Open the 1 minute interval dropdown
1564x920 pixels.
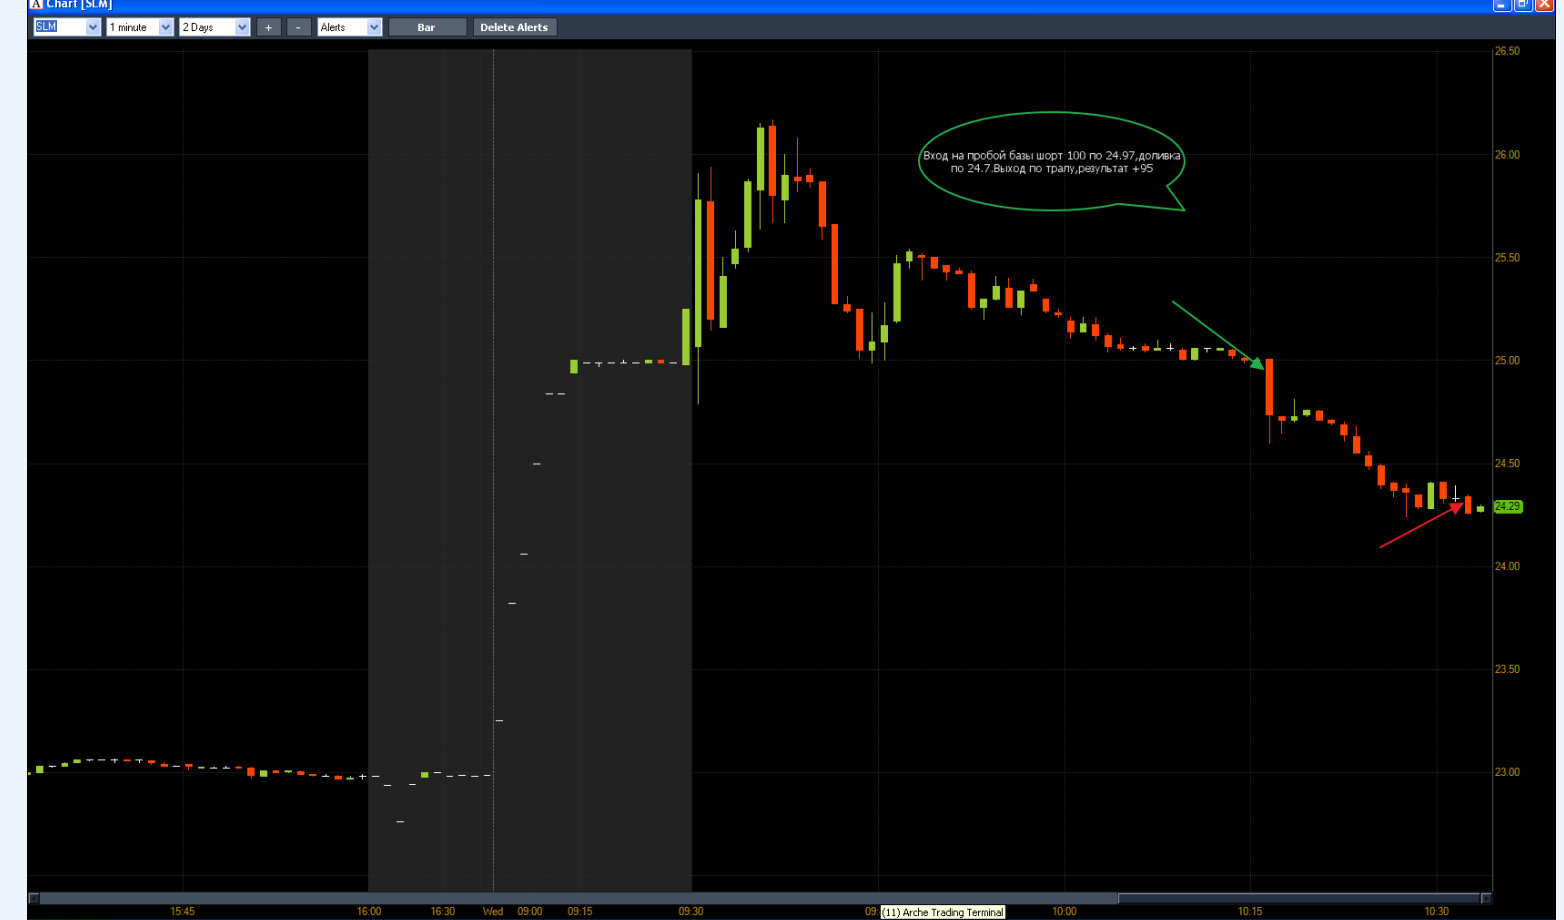(166, 27)
